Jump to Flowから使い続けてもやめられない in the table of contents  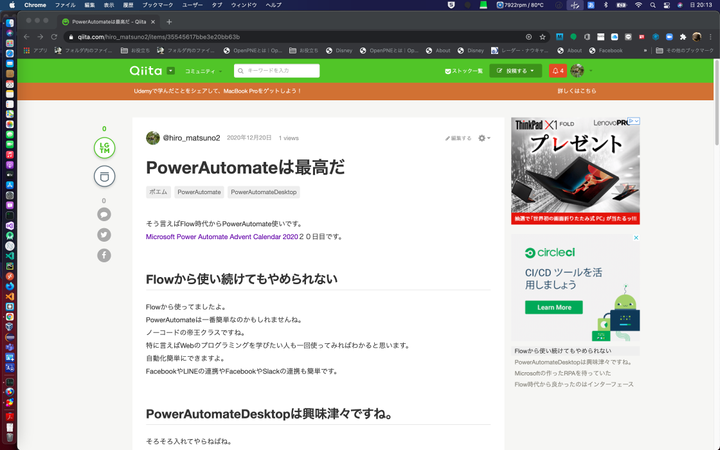point(562,351)
